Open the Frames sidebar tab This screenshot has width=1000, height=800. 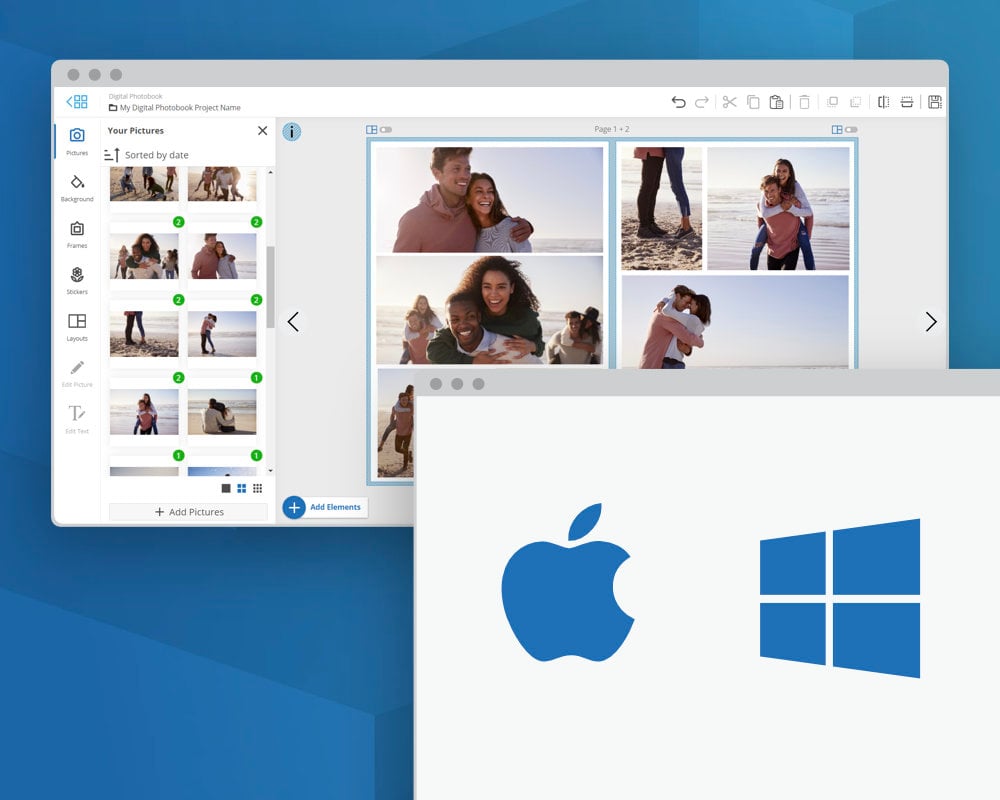(77, 235)
